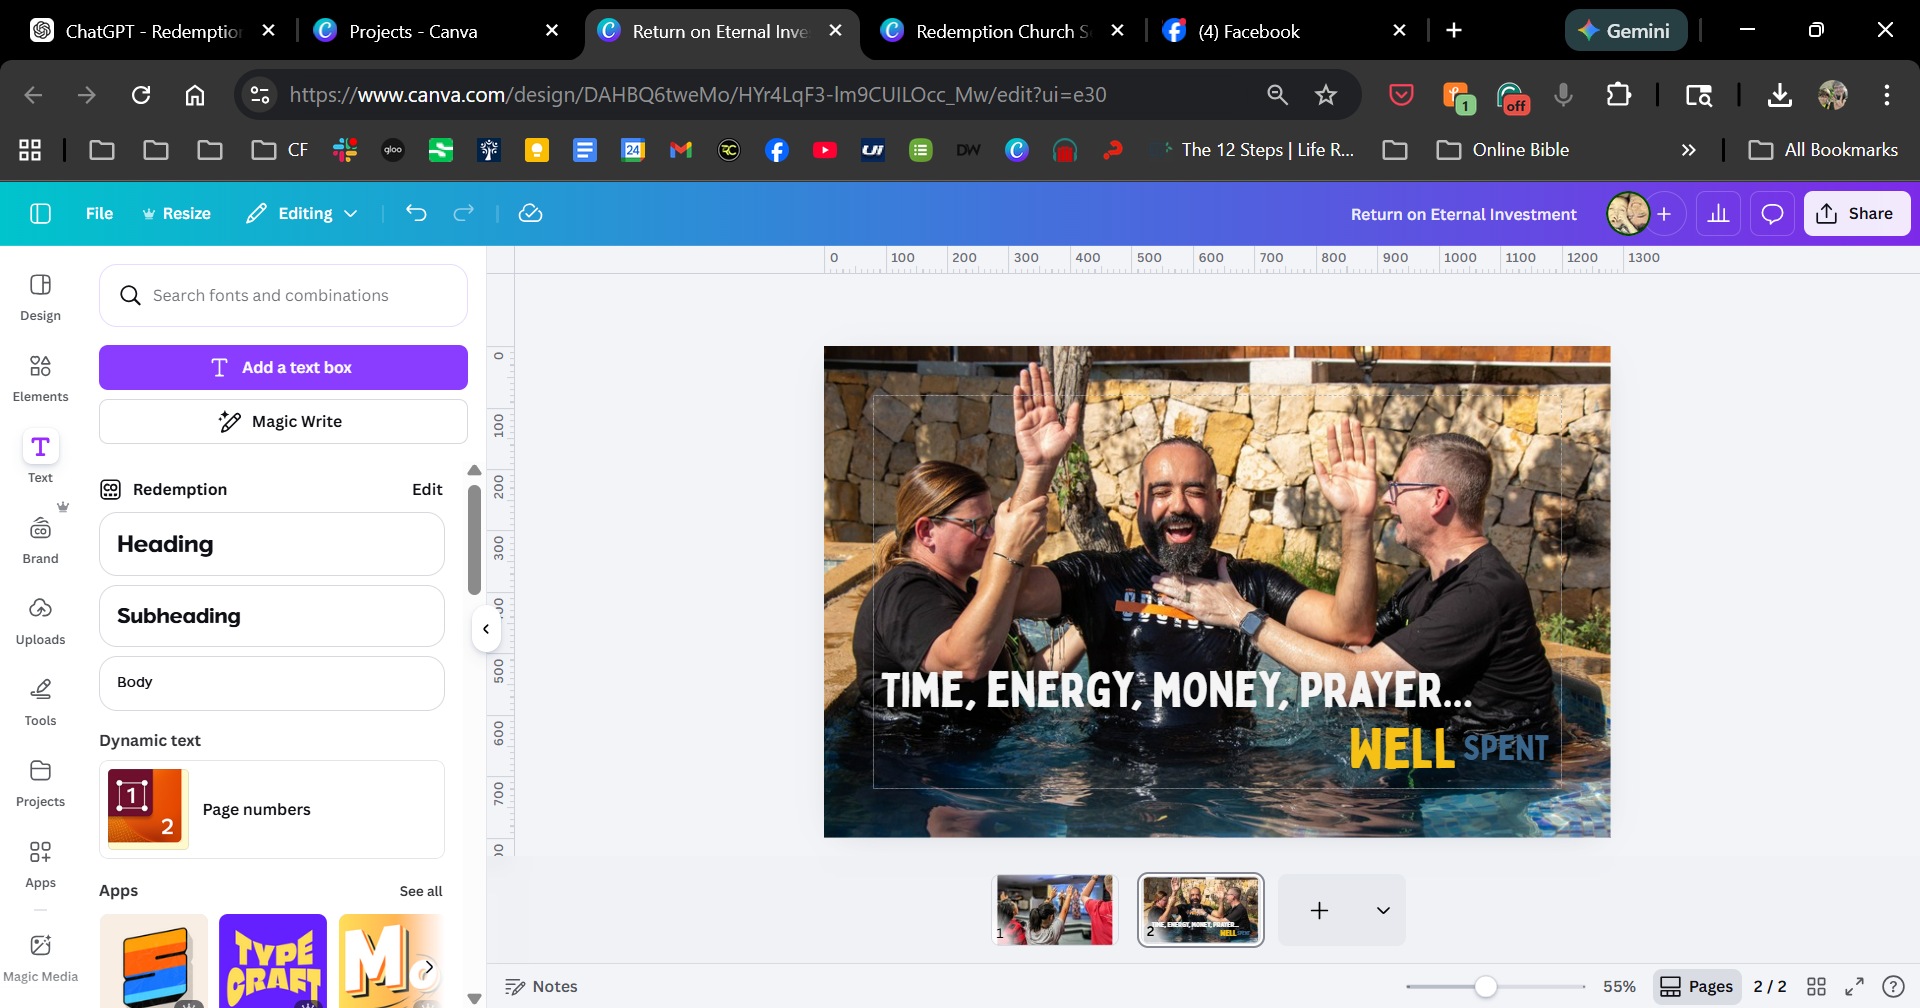
Task: Open the comments speech bubble icon
Action: click(x=1772, y=214)
